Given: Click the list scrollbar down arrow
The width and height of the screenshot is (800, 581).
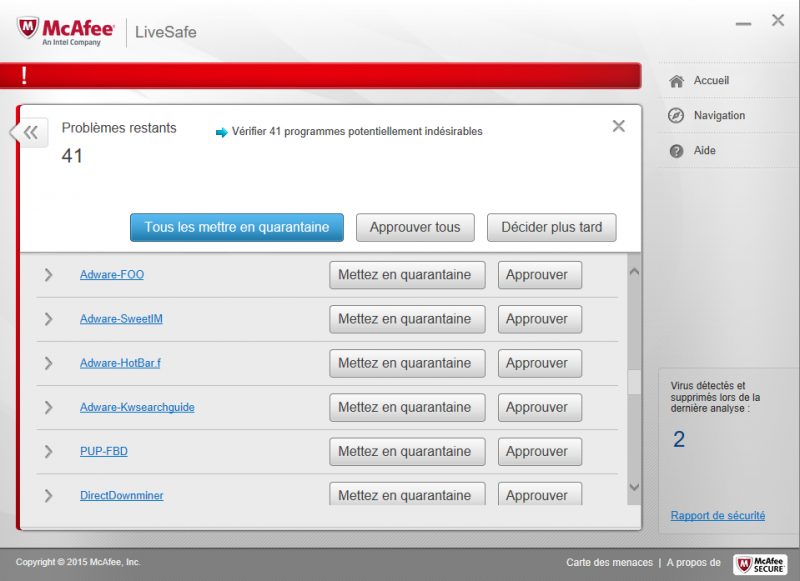Looking at the screenshot, I should click(x=634, y=487).
